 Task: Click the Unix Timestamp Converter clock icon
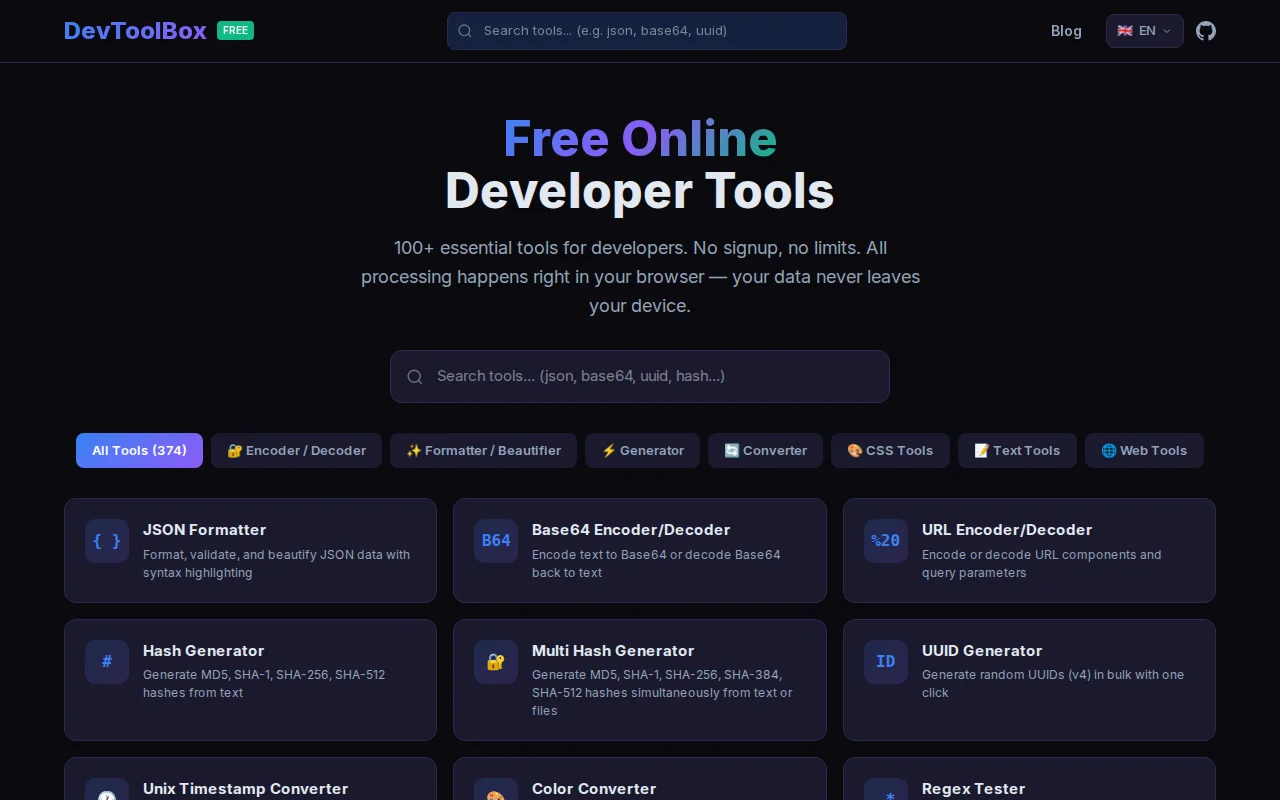point(107,789)
